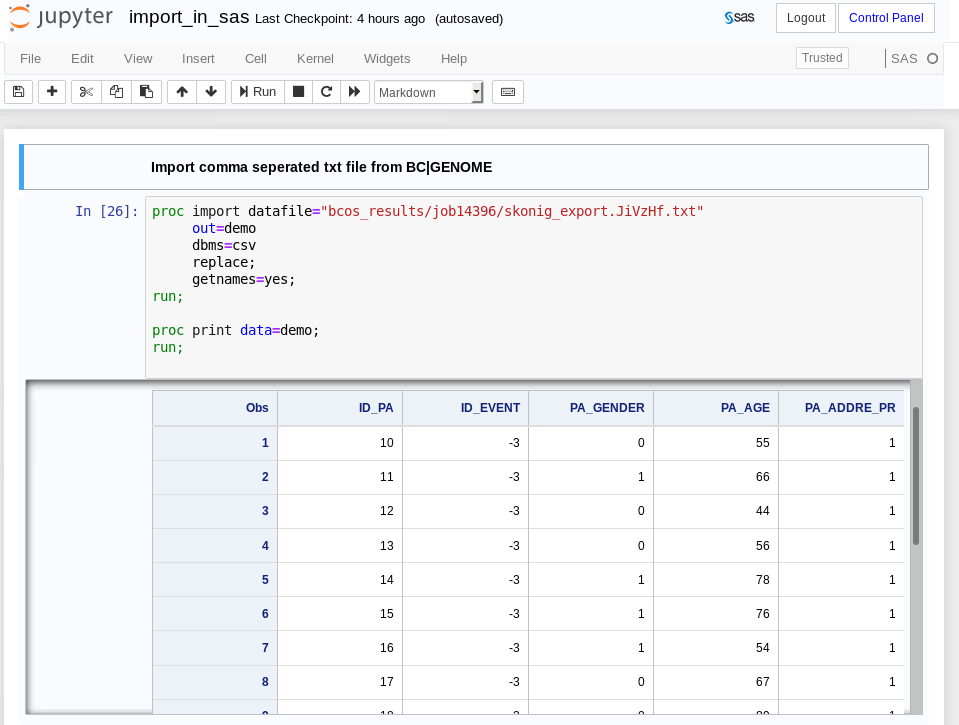This screenshot has height=725, width=959.
Task: Open the cell type Markdown dropdown
Action: [x=429, y=92]
